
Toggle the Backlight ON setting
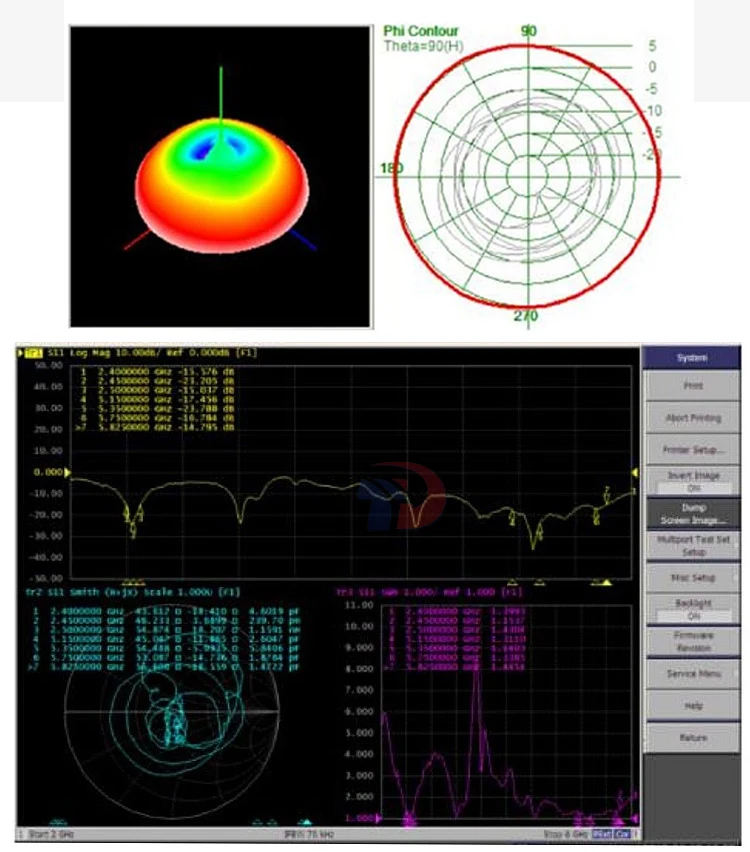(692, 609)
